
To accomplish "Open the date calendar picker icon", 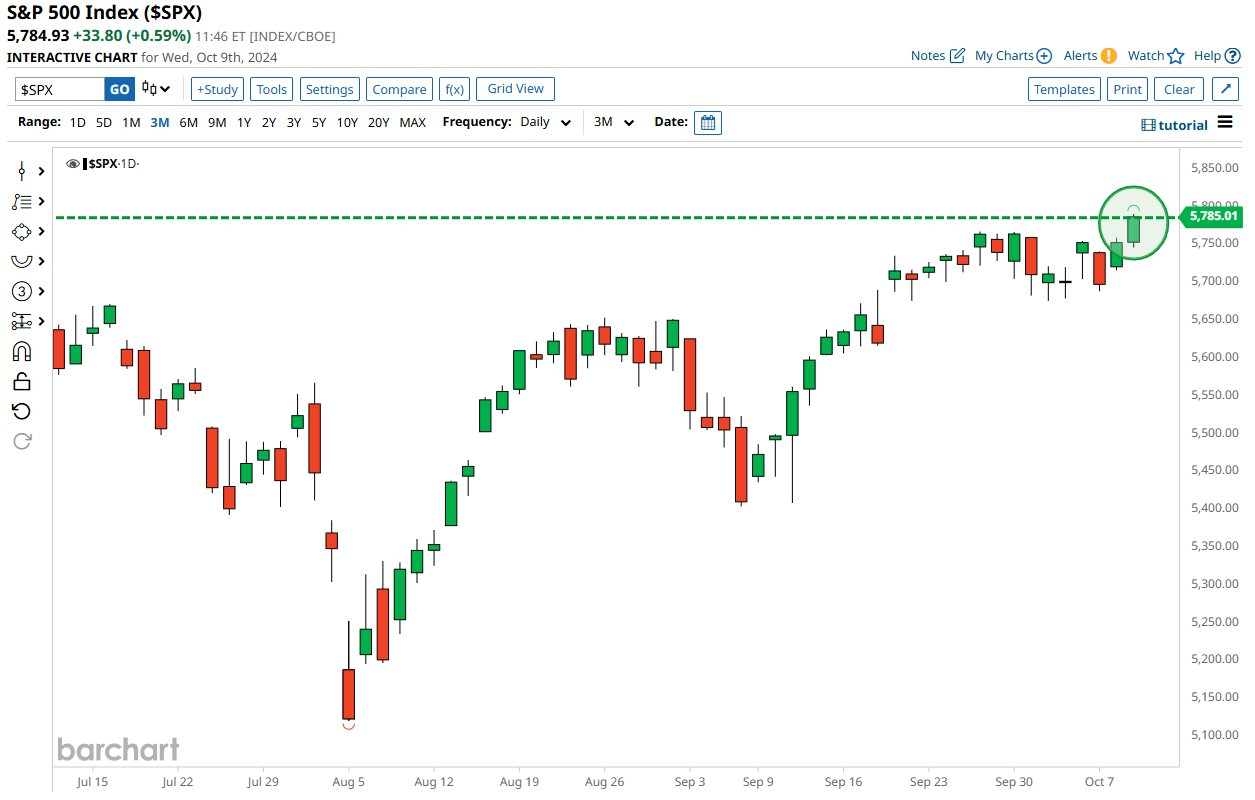I will pyautogui.click(x=708, y=122).
